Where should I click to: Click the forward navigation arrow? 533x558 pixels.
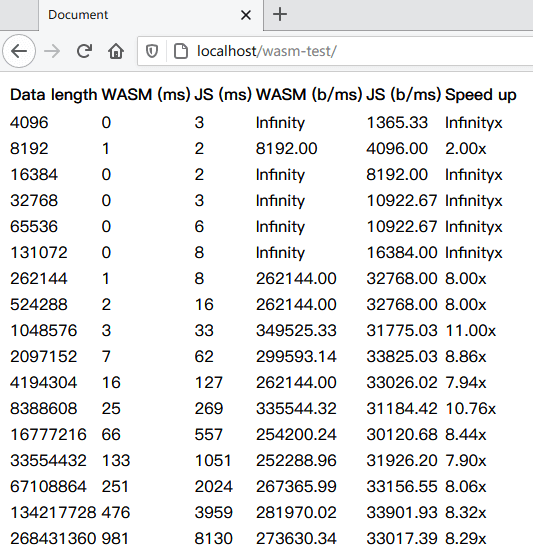tap(52, 51)
